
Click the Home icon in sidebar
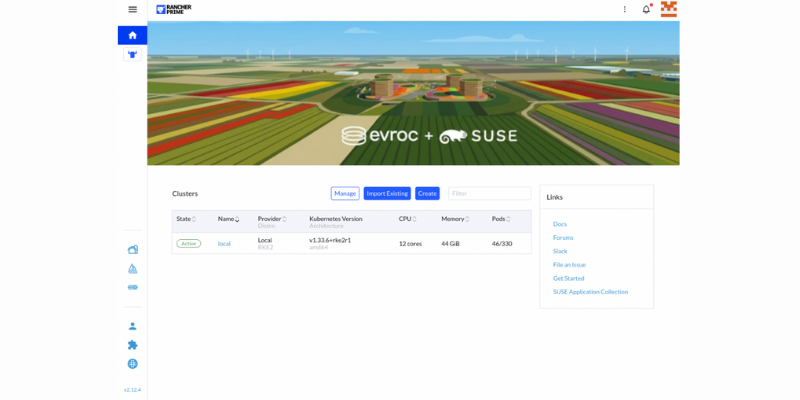132,35
